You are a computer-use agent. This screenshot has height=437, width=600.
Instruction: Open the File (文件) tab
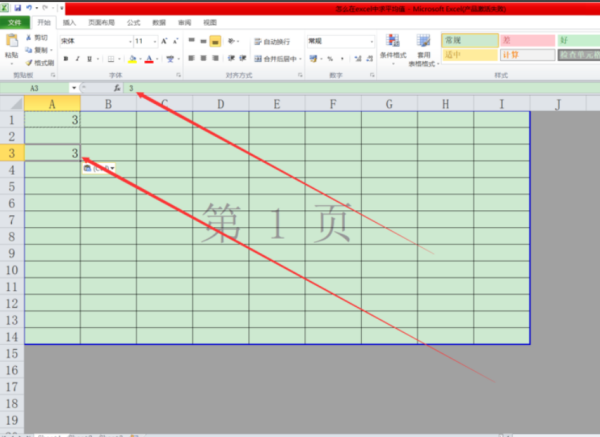15,23
